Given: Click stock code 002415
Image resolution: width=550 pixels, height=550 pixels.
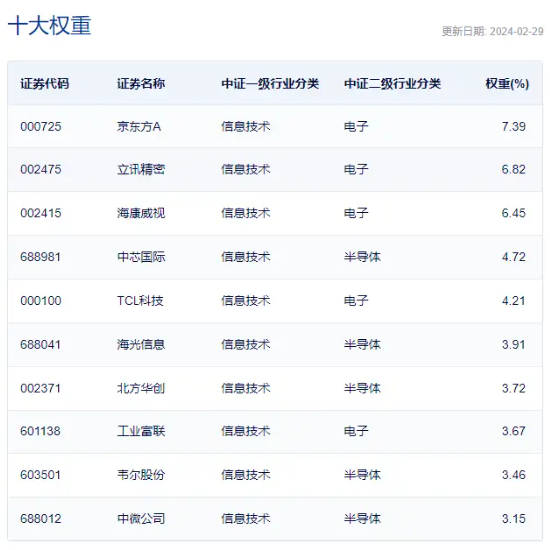Looking at the screenshot, I should 41,213.
